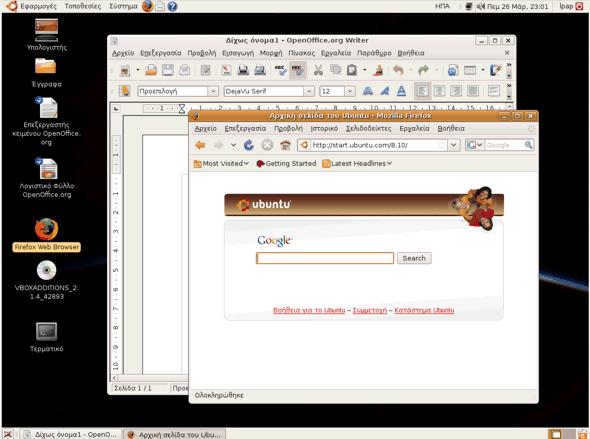Toggle Align Right in Writer

click(456, 91)
